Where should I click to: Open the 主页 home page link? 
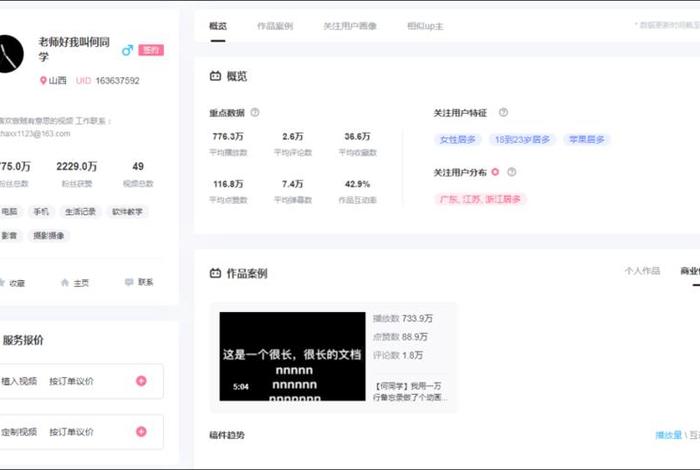75,283
